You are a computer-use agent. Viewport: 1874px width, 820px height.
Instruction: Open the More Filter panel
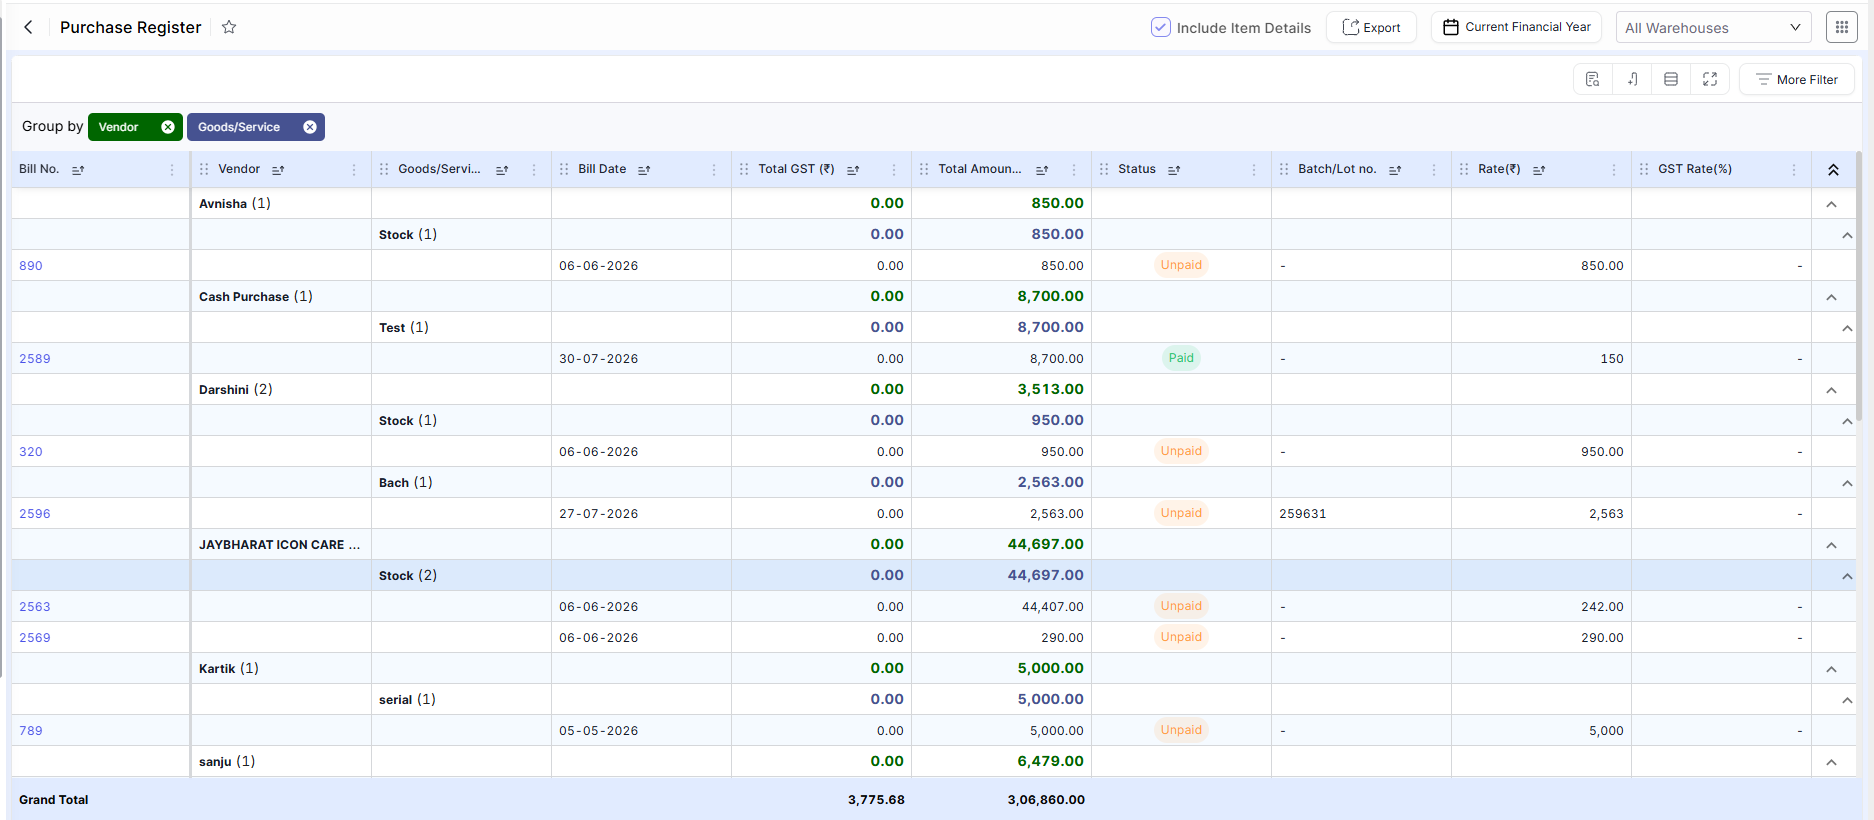pos(1797,79)
